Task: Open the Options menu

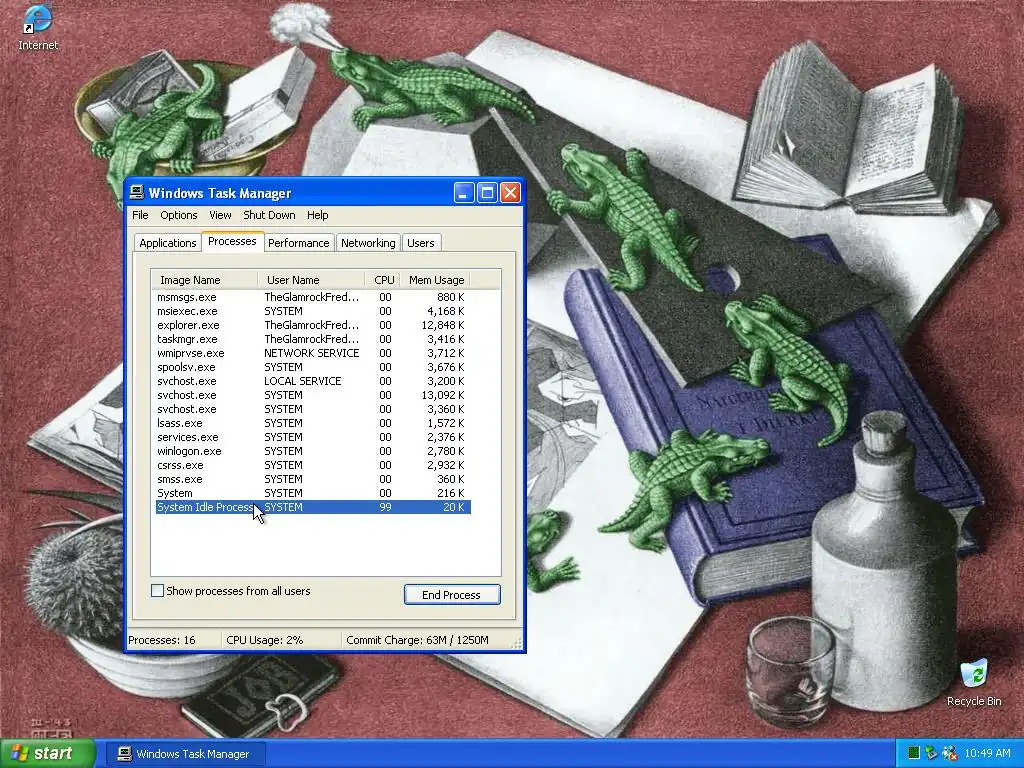Action: [x=178, y=215]
